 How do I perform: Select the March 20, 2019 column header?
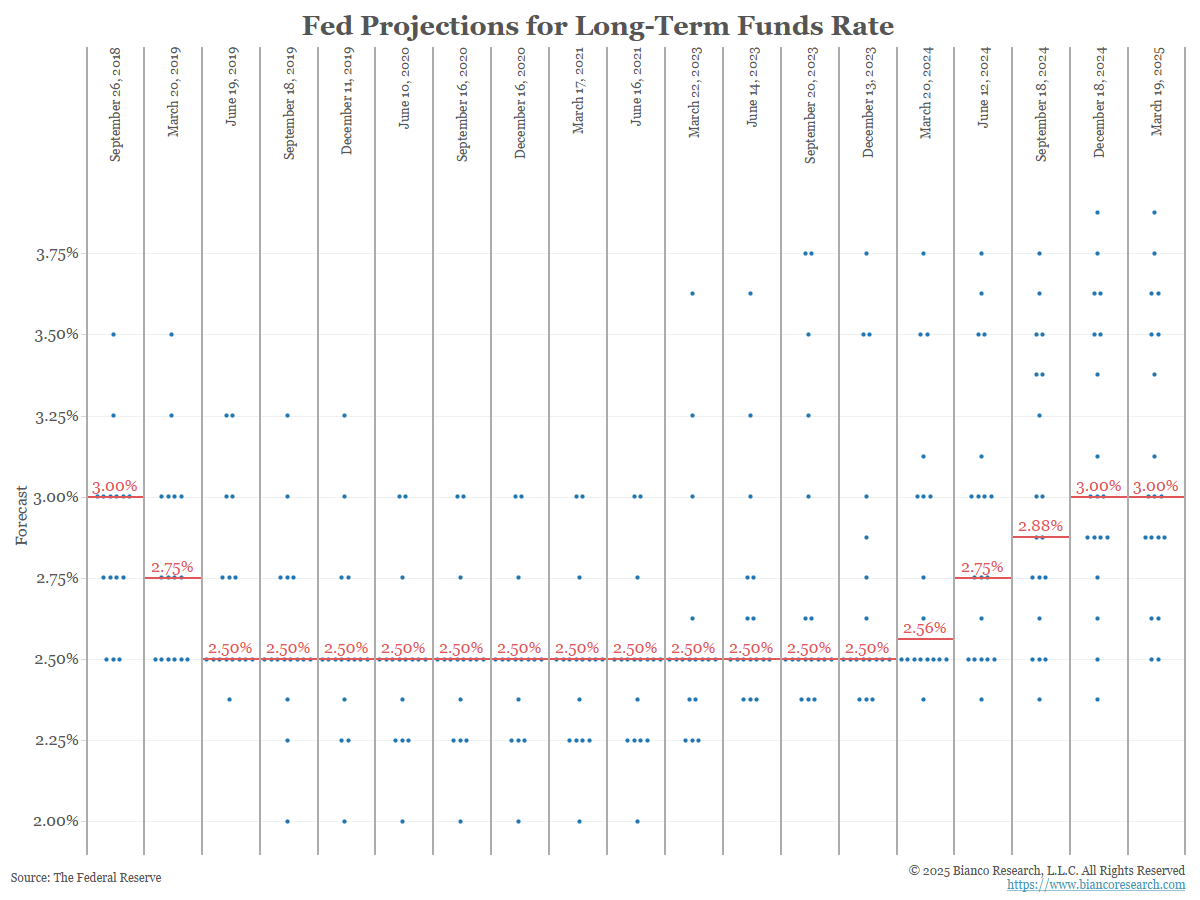[x=173, y=102]
